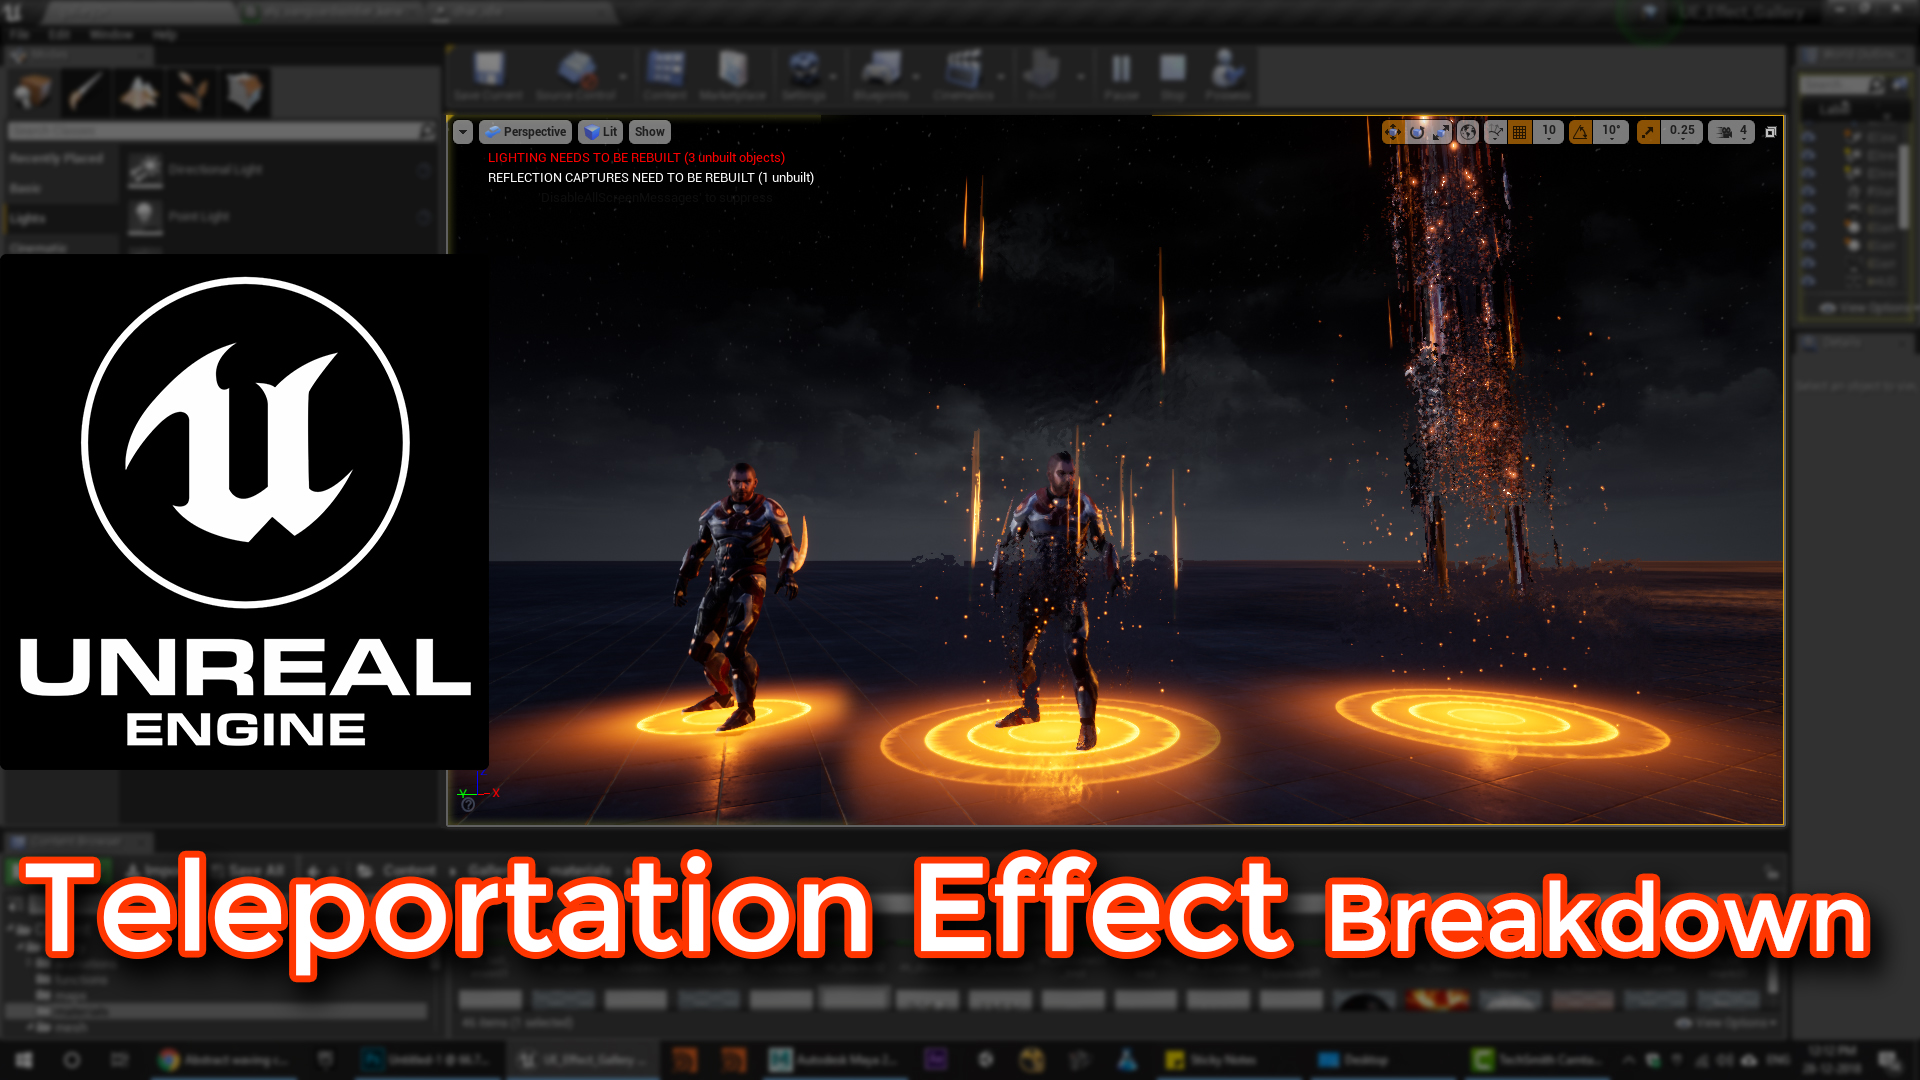The height and width of the screenshot is (1080, 1920).
Task: Click the snap-to-grid icon in viewport
Action: tap(1519, 131)
